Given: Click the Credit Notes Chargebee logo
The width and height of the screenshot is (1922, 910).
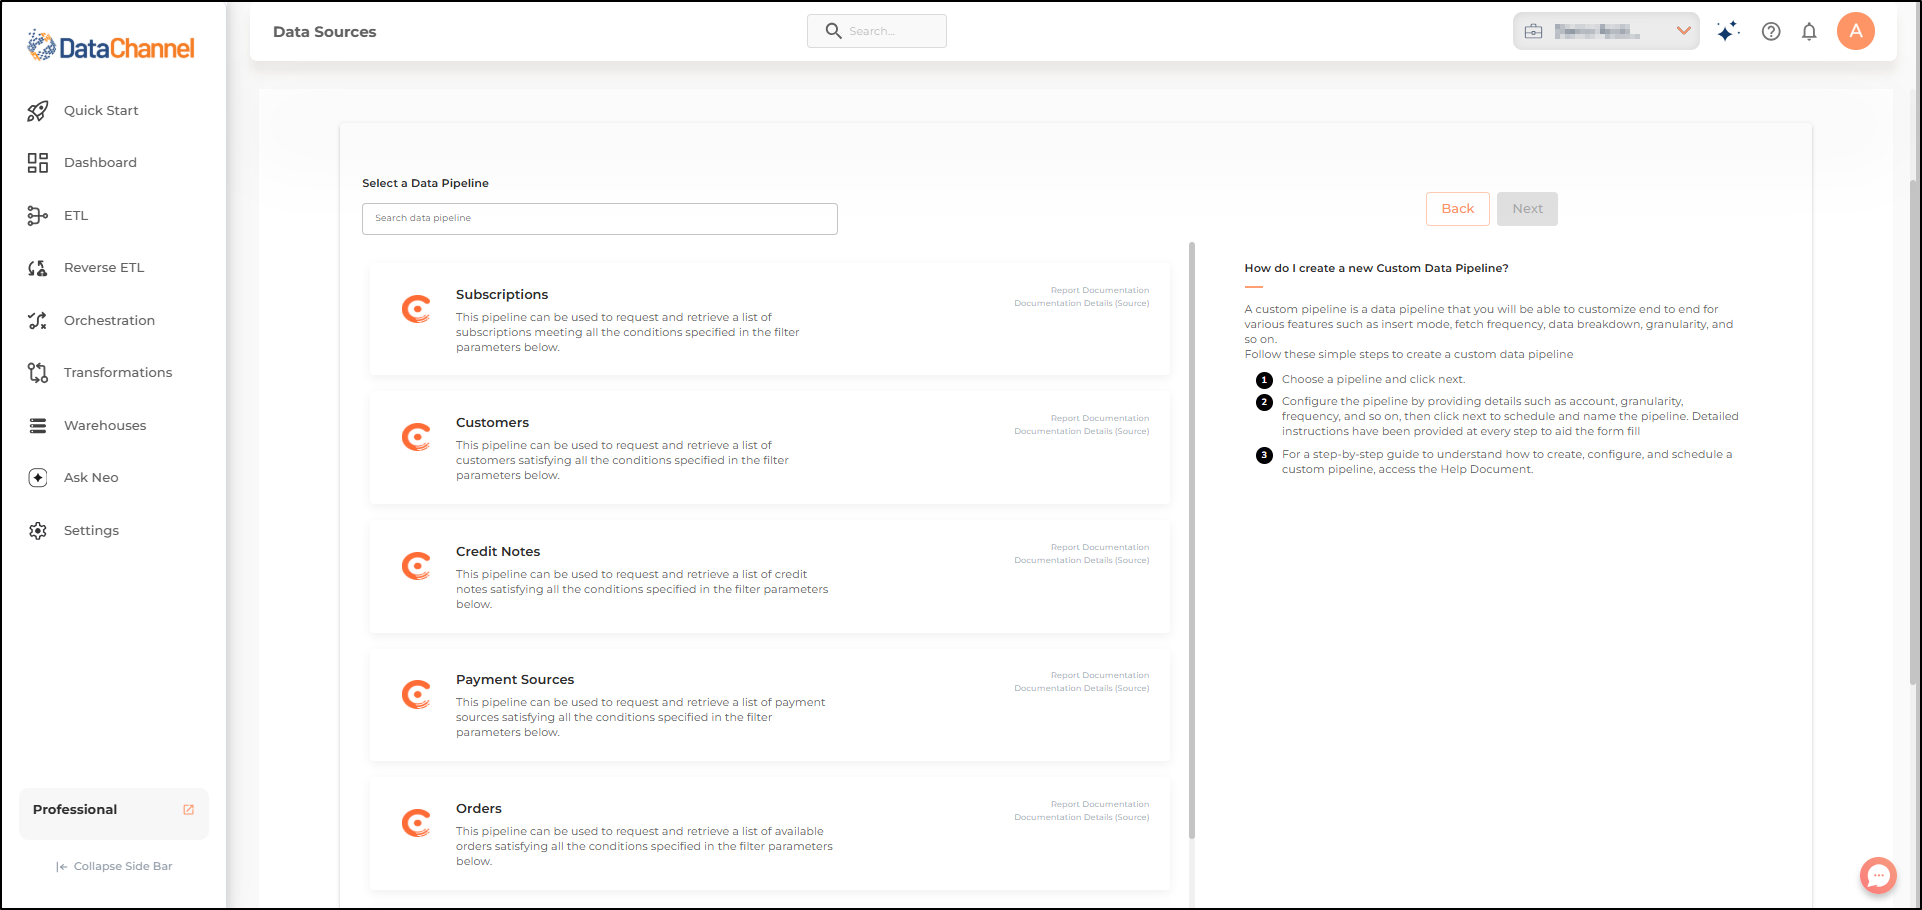Looking at the screenshot, I should 416,566.
